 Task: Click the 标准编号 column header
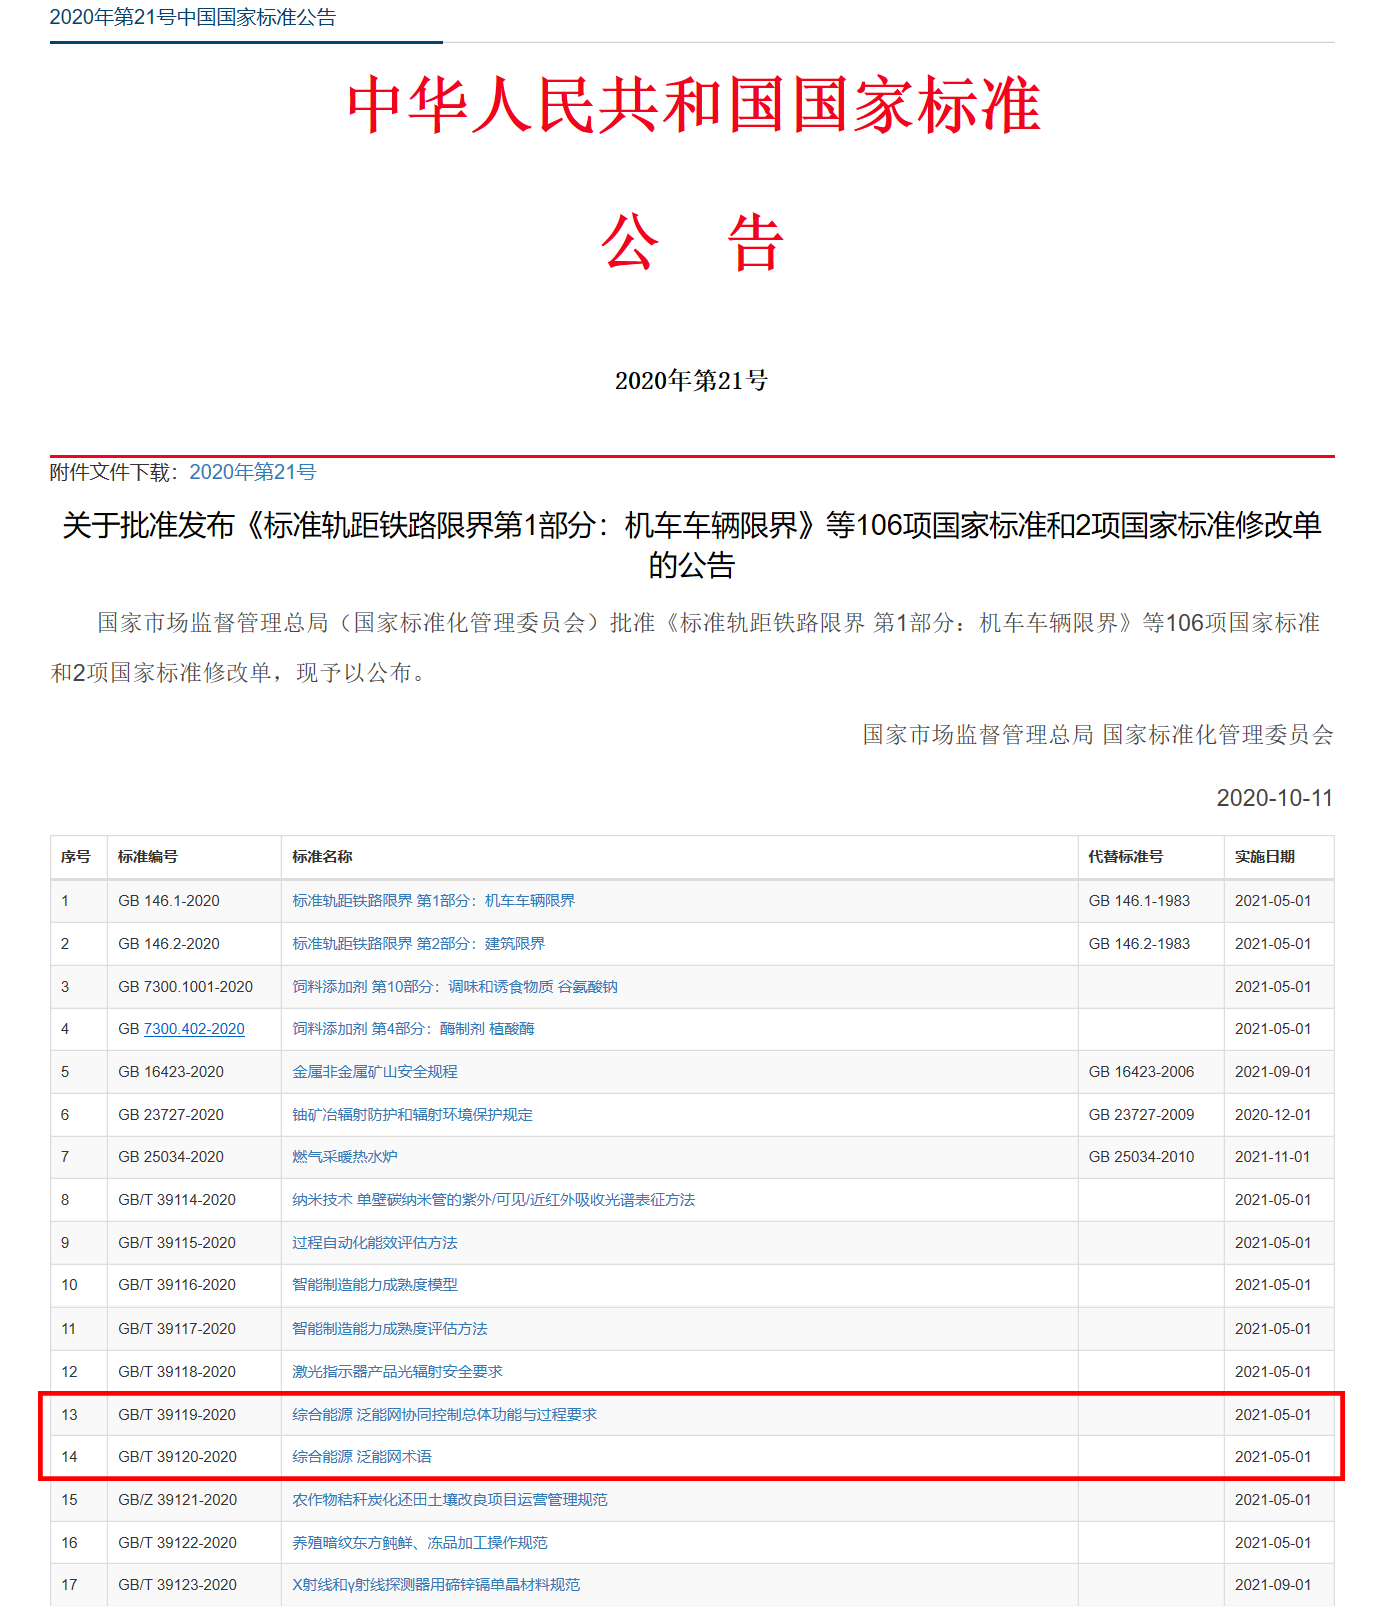pos(148,857)
